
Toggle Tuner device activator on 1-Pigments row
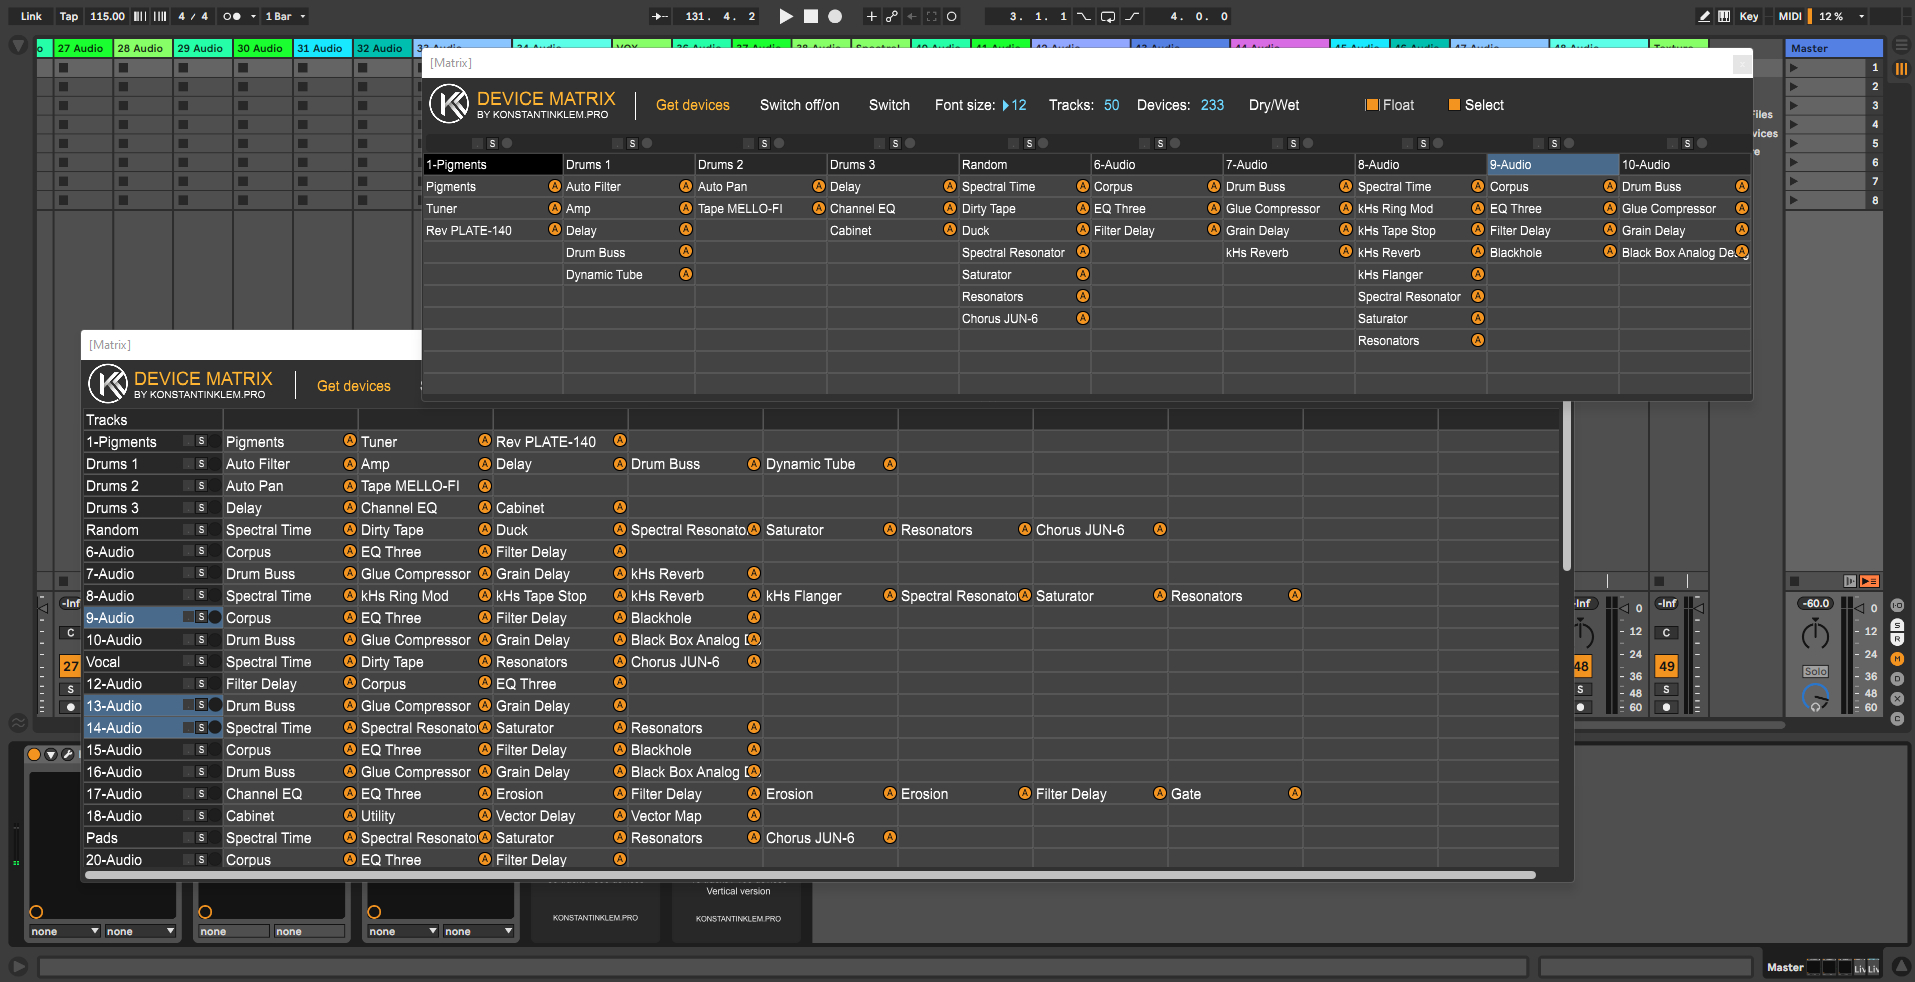(485, 441)
